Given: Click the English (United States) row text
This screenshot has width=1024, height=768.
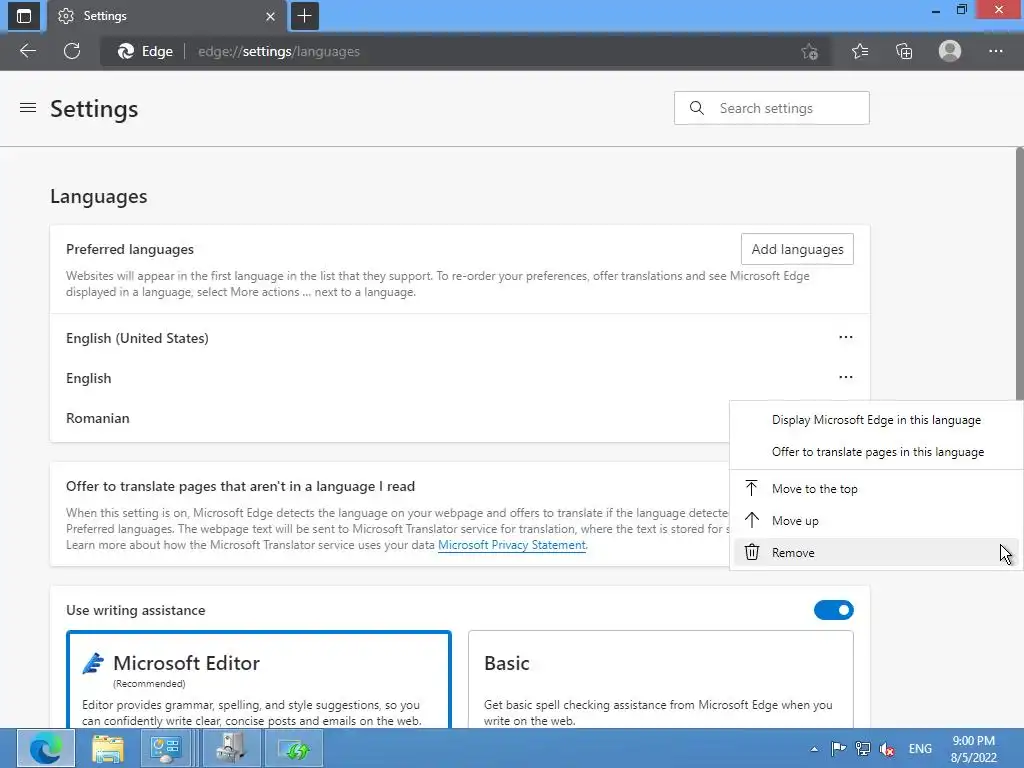Looking at the screenshot, I should (137, 338).
